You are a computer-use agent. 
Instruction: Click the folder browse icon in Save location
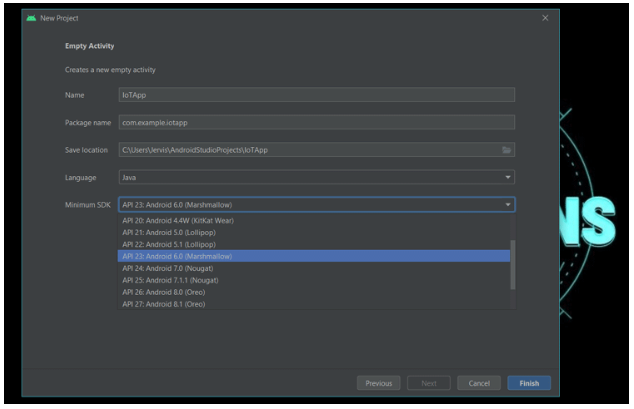pos(506,150)
